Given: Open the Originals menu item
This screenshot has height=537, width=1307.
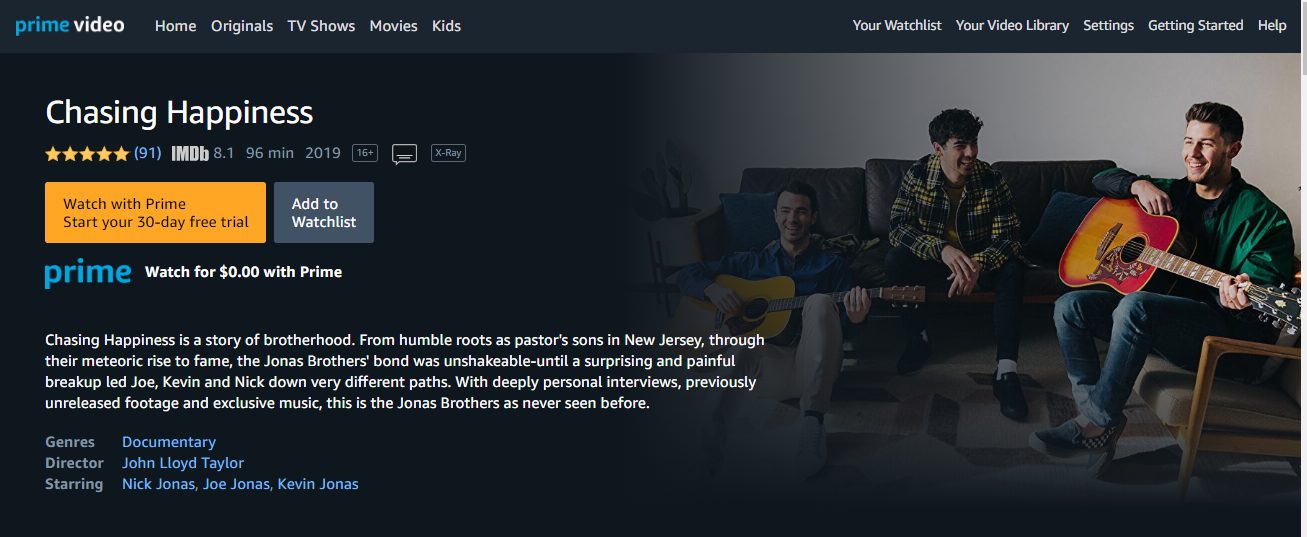Looking at the screenshot, I should (242, 26).
